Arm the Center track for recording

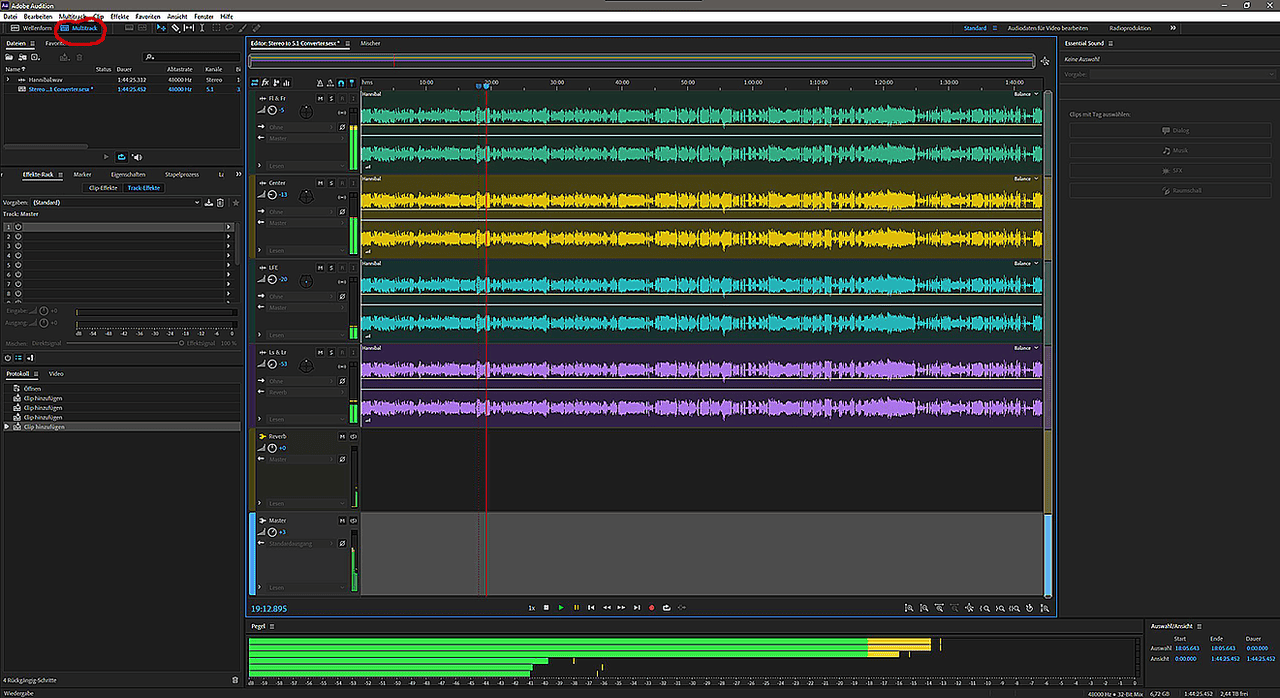click(x=342, y=183)
